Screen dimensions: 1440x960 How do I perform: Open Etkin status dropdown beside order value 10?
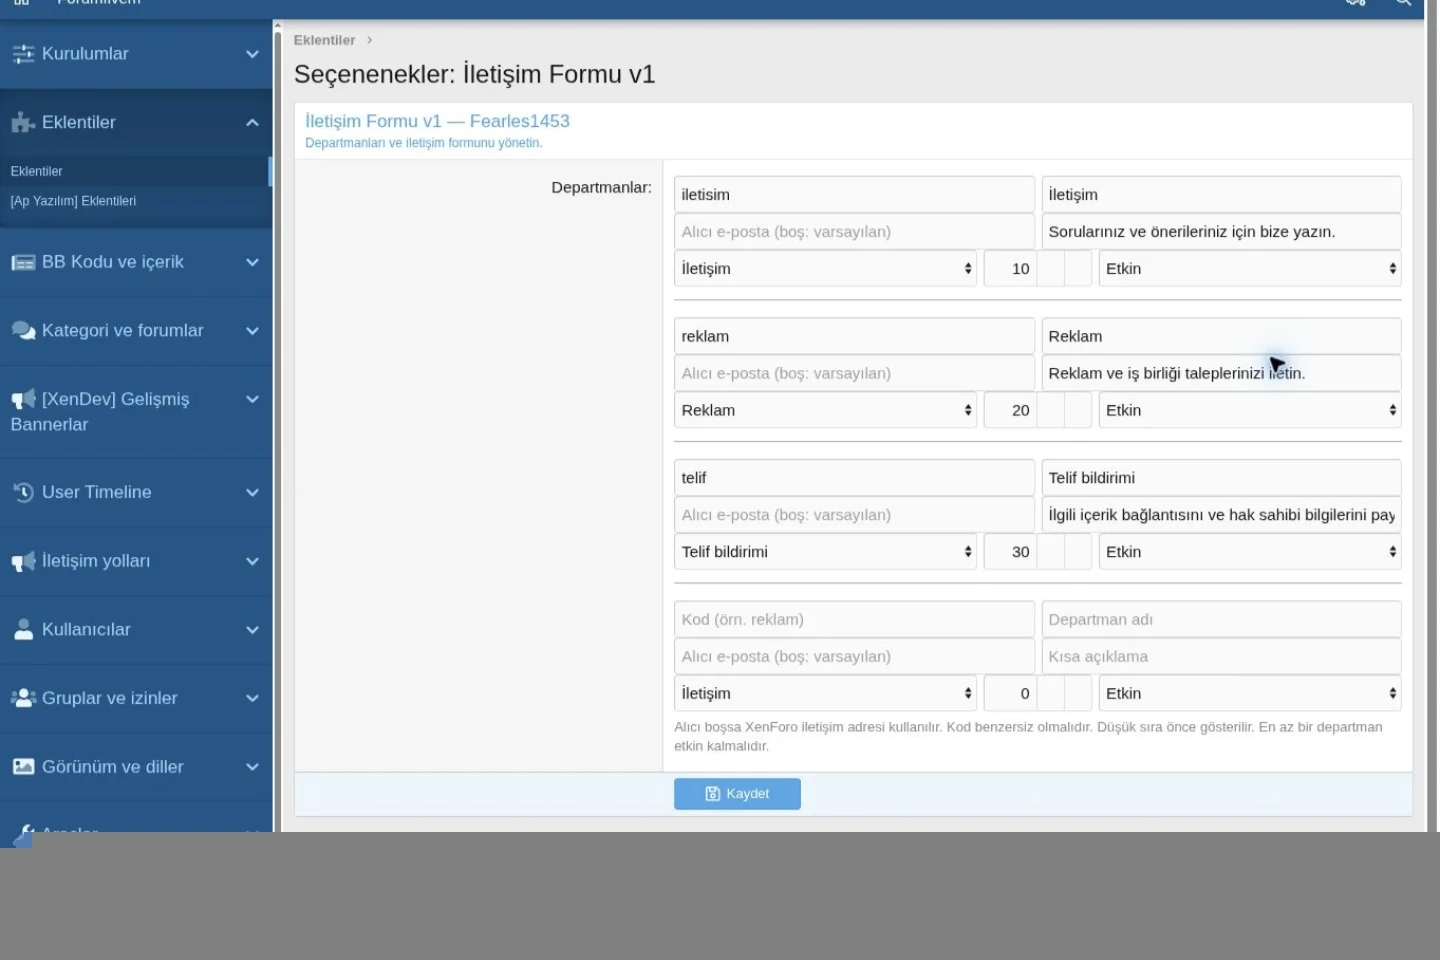click(x=1249, y=268)
